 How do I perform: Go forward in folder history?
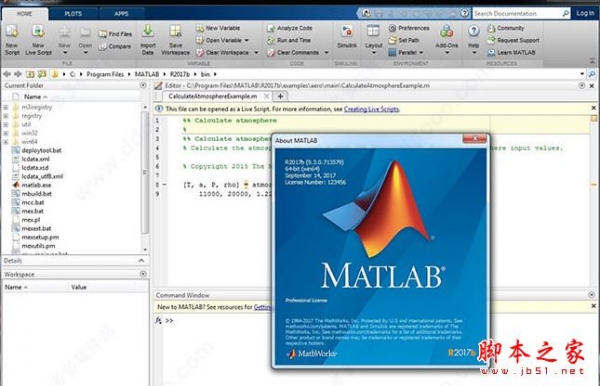coord(18,74)
